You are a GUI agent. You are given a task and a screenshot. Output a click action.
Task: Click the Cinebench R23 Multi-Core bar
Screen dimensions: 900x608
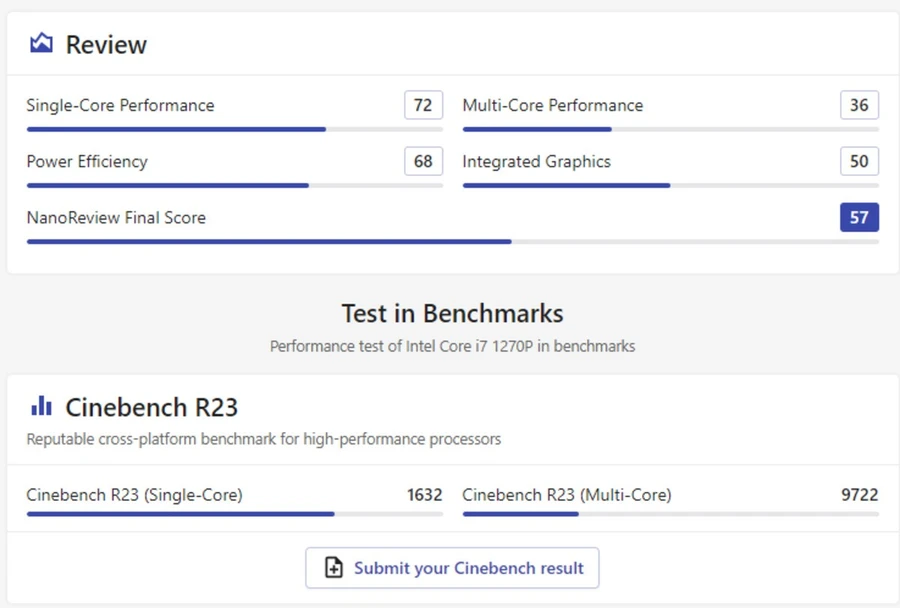670,514
